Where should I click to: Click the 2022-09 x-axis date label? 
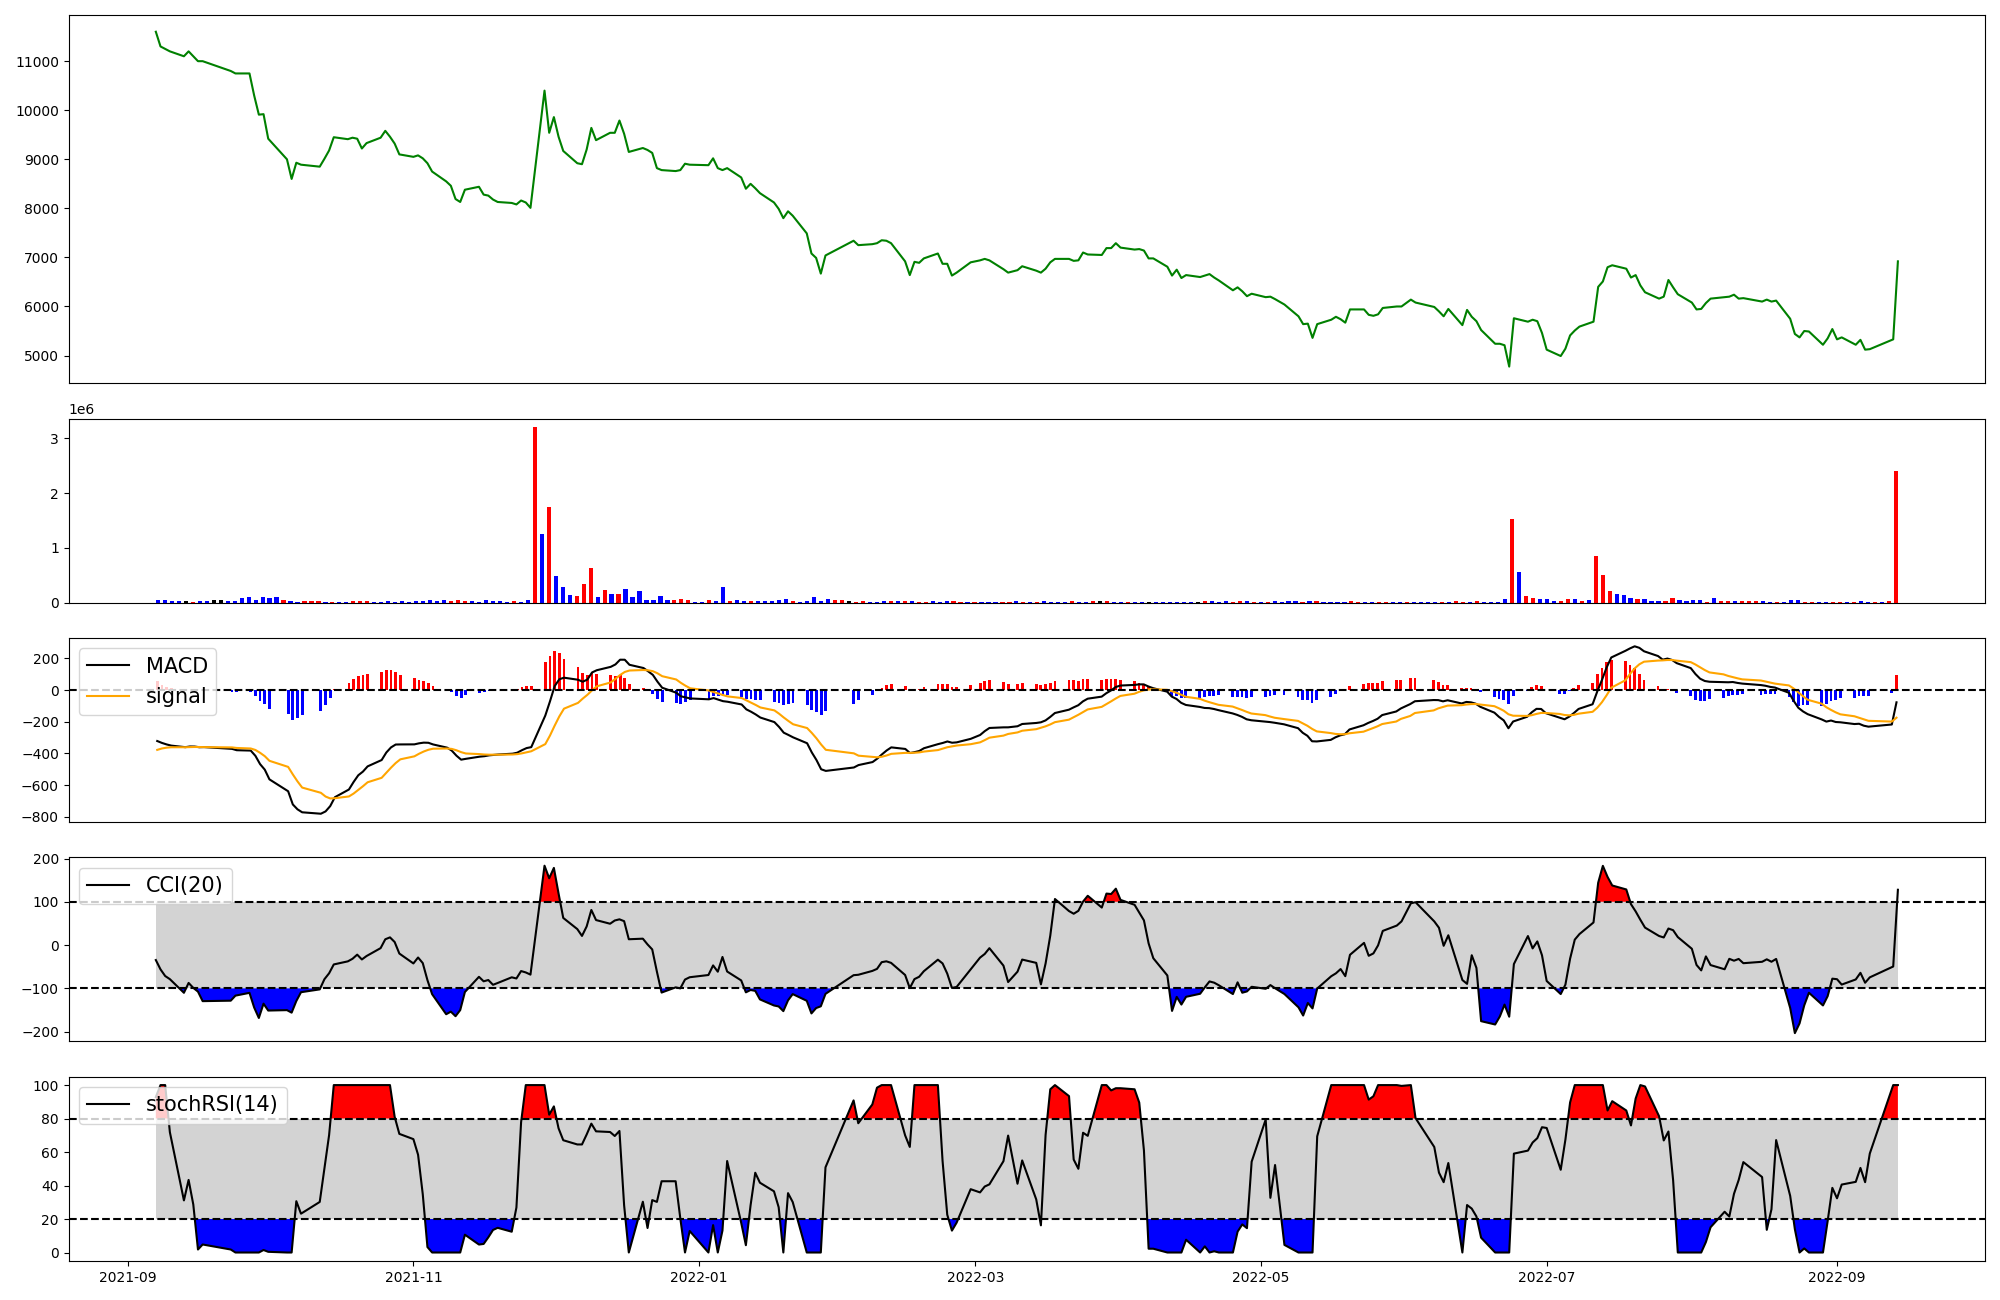tap(1837, 1277)
